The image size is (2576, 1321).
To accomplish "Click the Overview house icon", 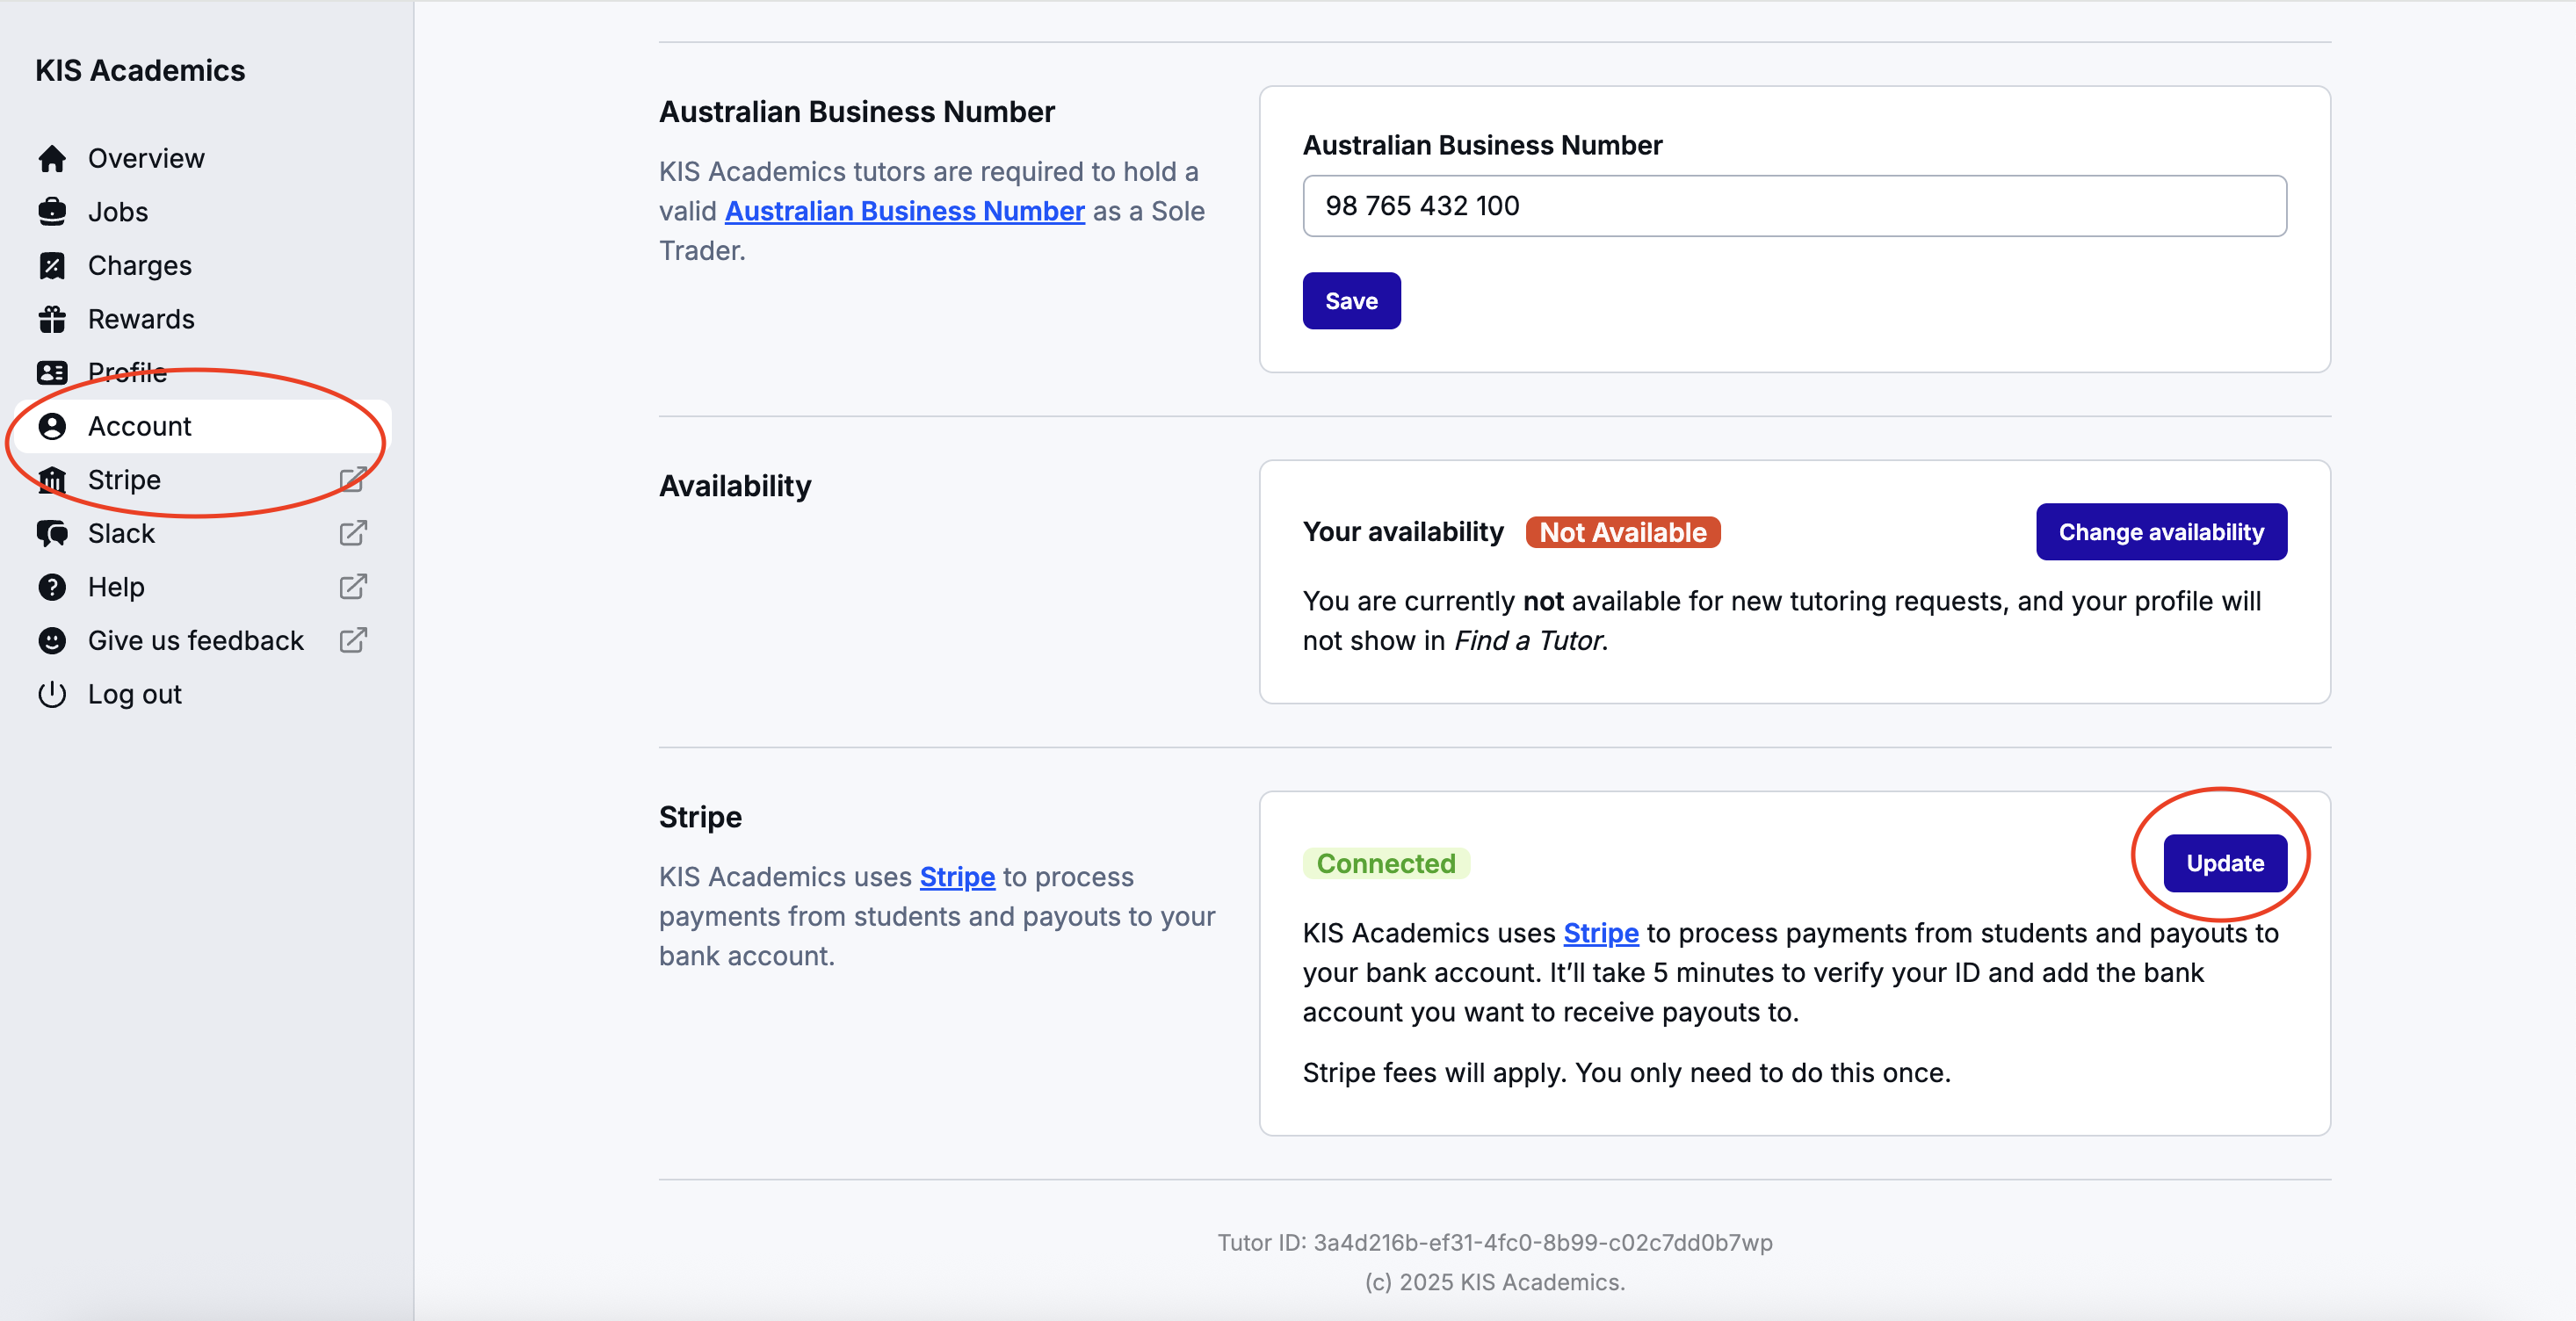I will click(x=52, y=158).
